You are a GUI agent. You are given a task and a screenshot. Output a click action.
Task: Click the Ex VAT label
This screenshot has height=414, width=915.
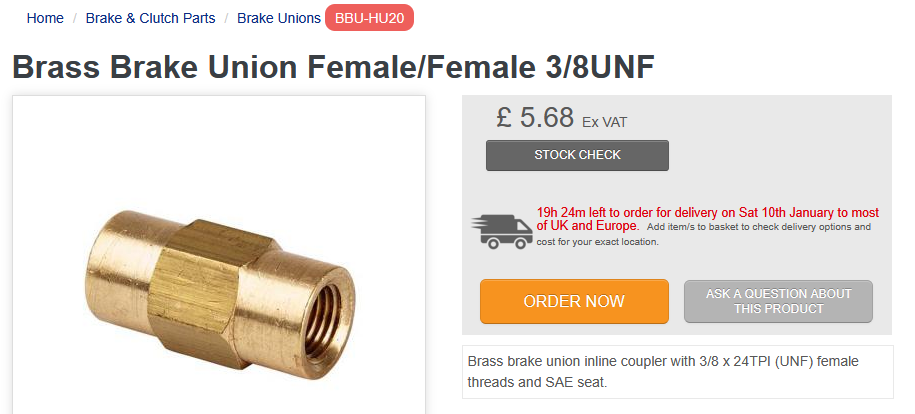tap(604, 122)
